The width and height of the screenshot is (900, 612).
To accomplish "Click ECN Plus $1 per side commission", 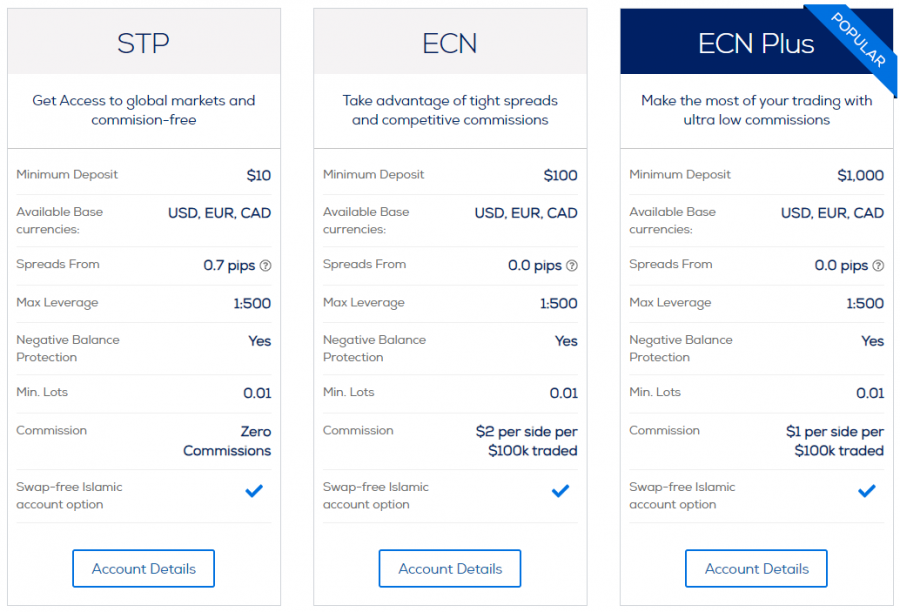I will click(x=835, y=441).
